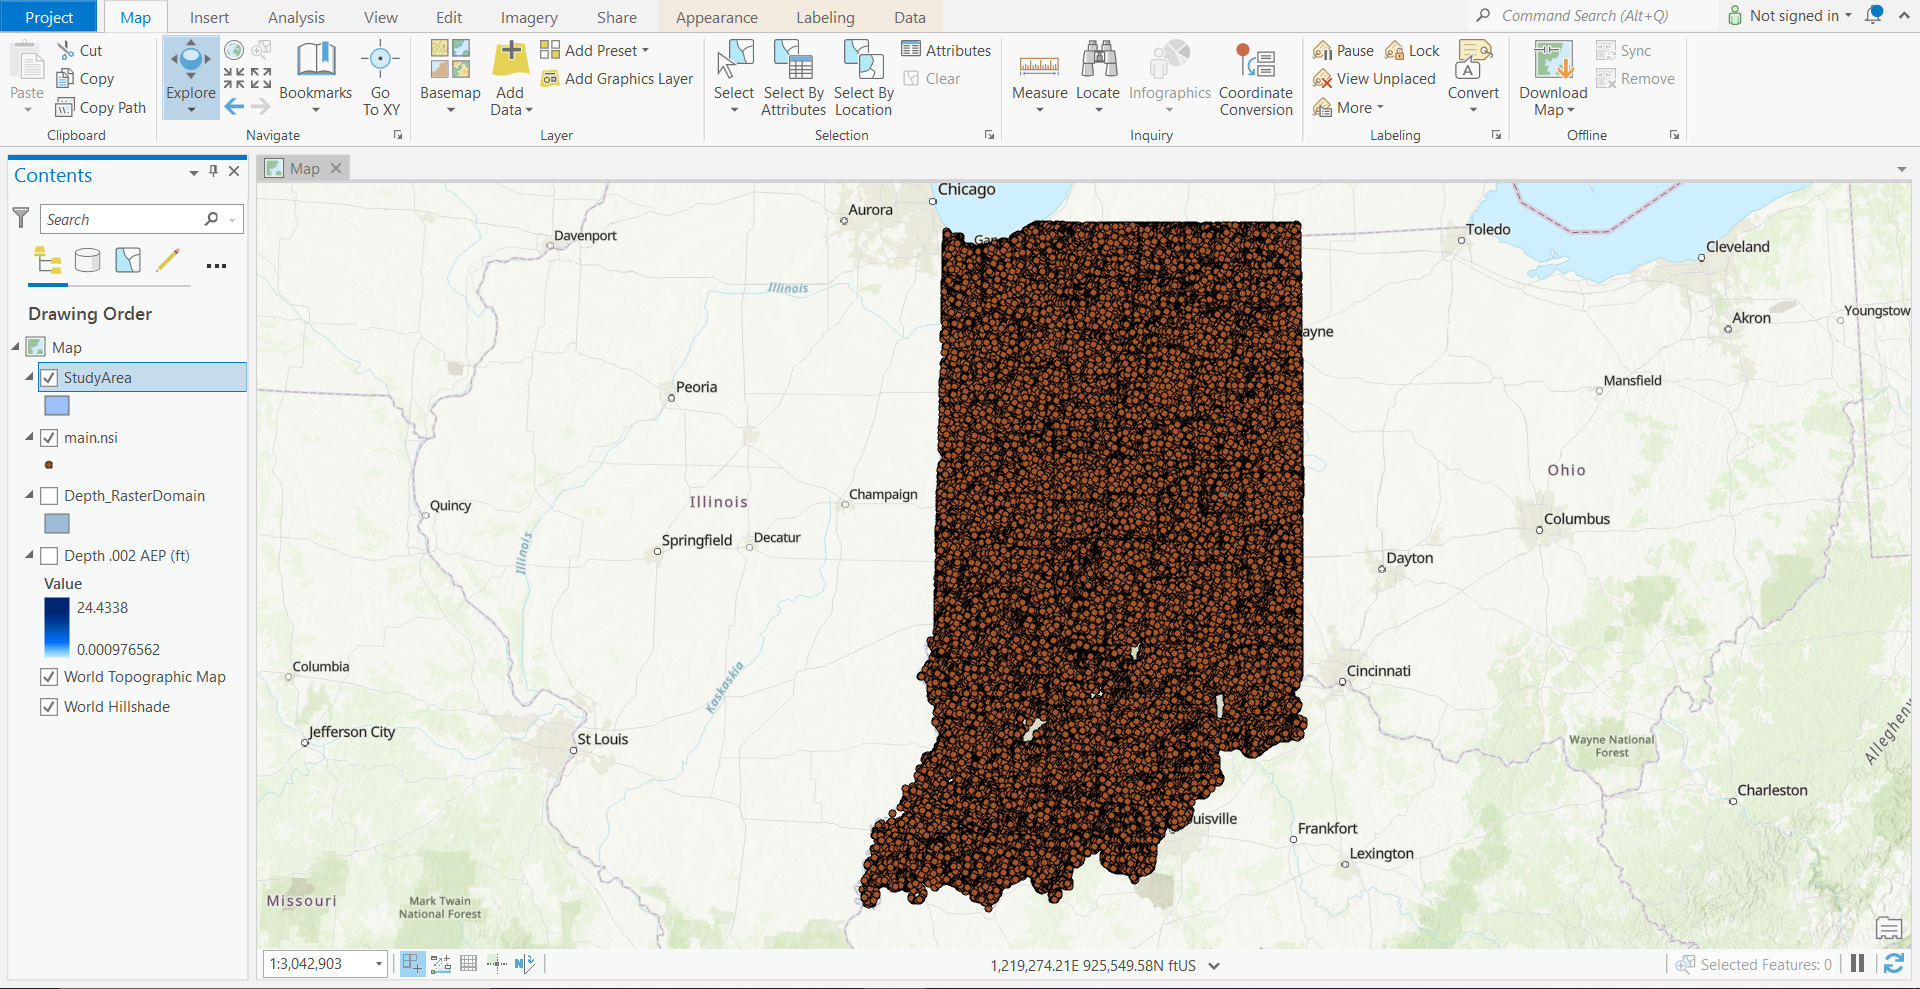This screenshot has width=1920, height=989.
Task: Refresh the map view
Action: (x=1894, y=964)
